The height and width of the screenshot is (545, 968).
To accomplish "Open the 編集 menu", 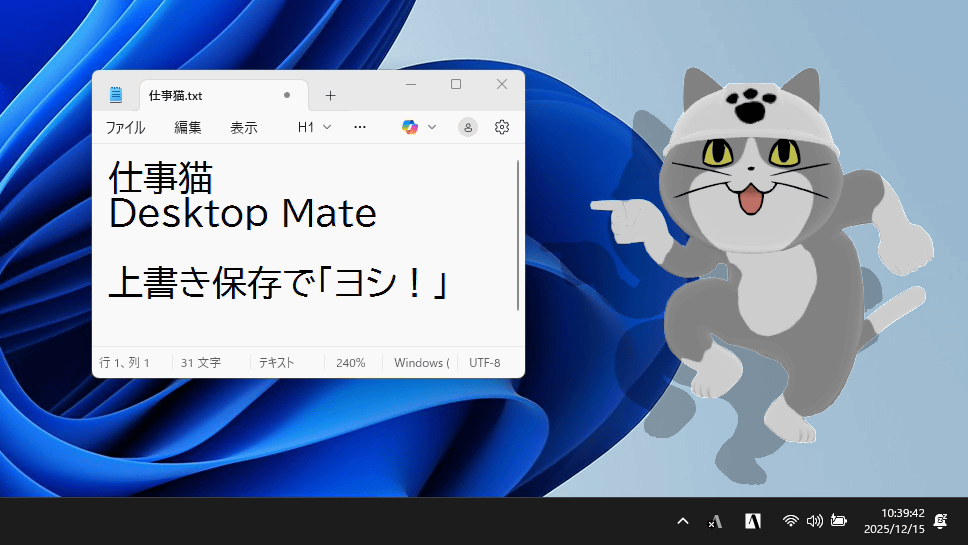I will pos(188,127).
